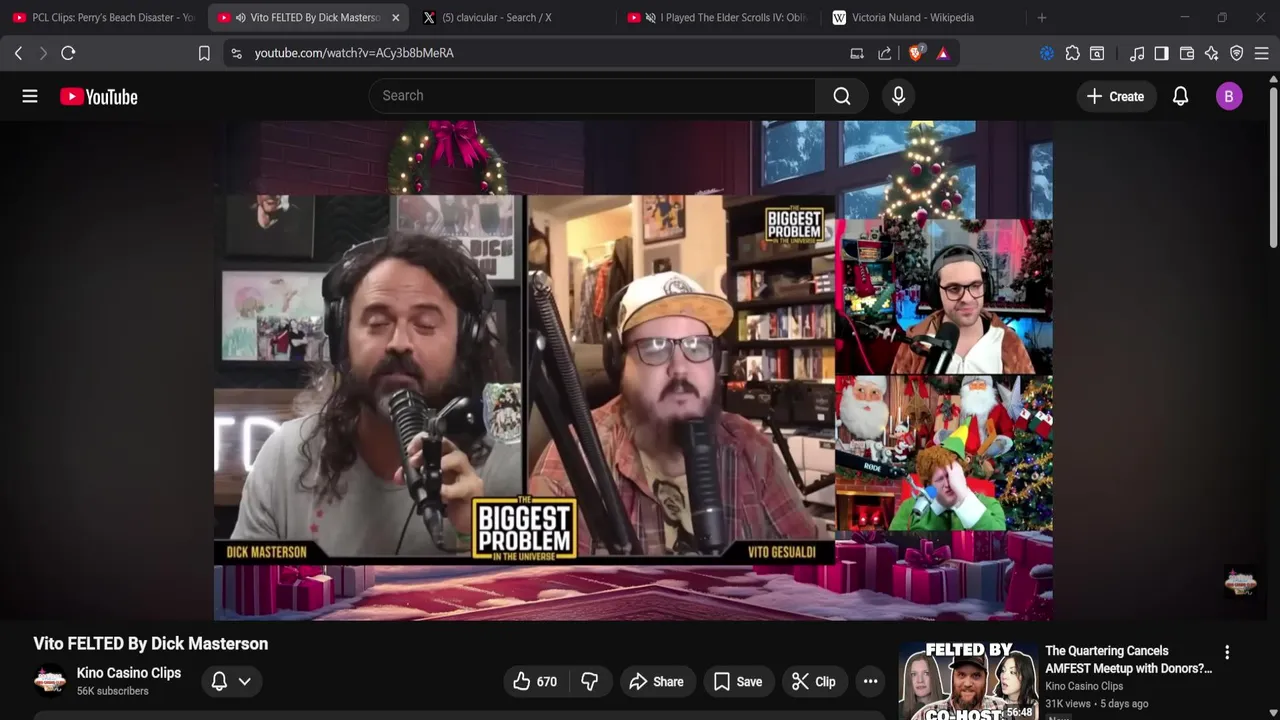Open the browser main menu hamburger
Viewport: 1280px width, 720px height.
[1262, 53]
